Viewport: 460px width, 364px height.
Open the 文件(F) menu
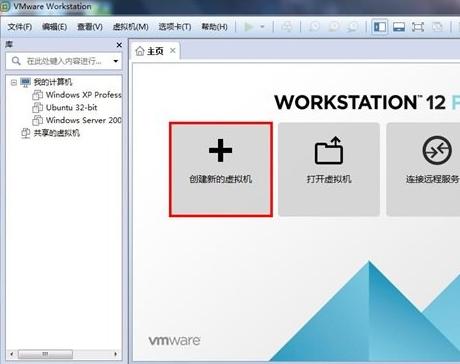coord(20,27)
